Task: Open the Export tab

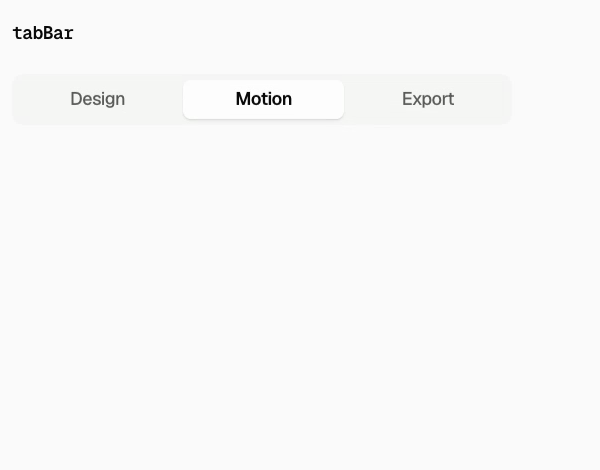Action: [428, 99]
